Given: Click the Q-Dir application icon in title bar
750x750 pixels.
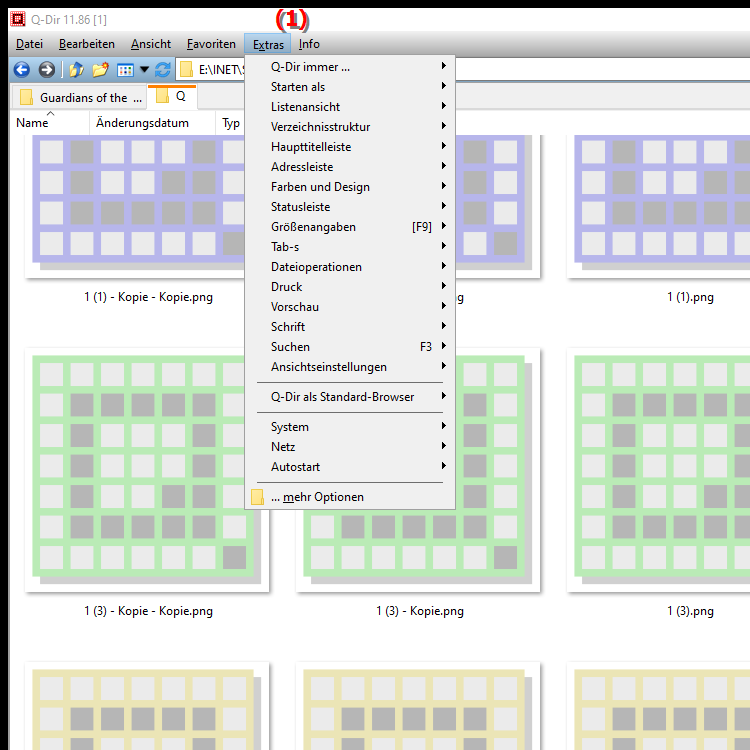Looking at the screenshot, I should click(x=18, y=19).
